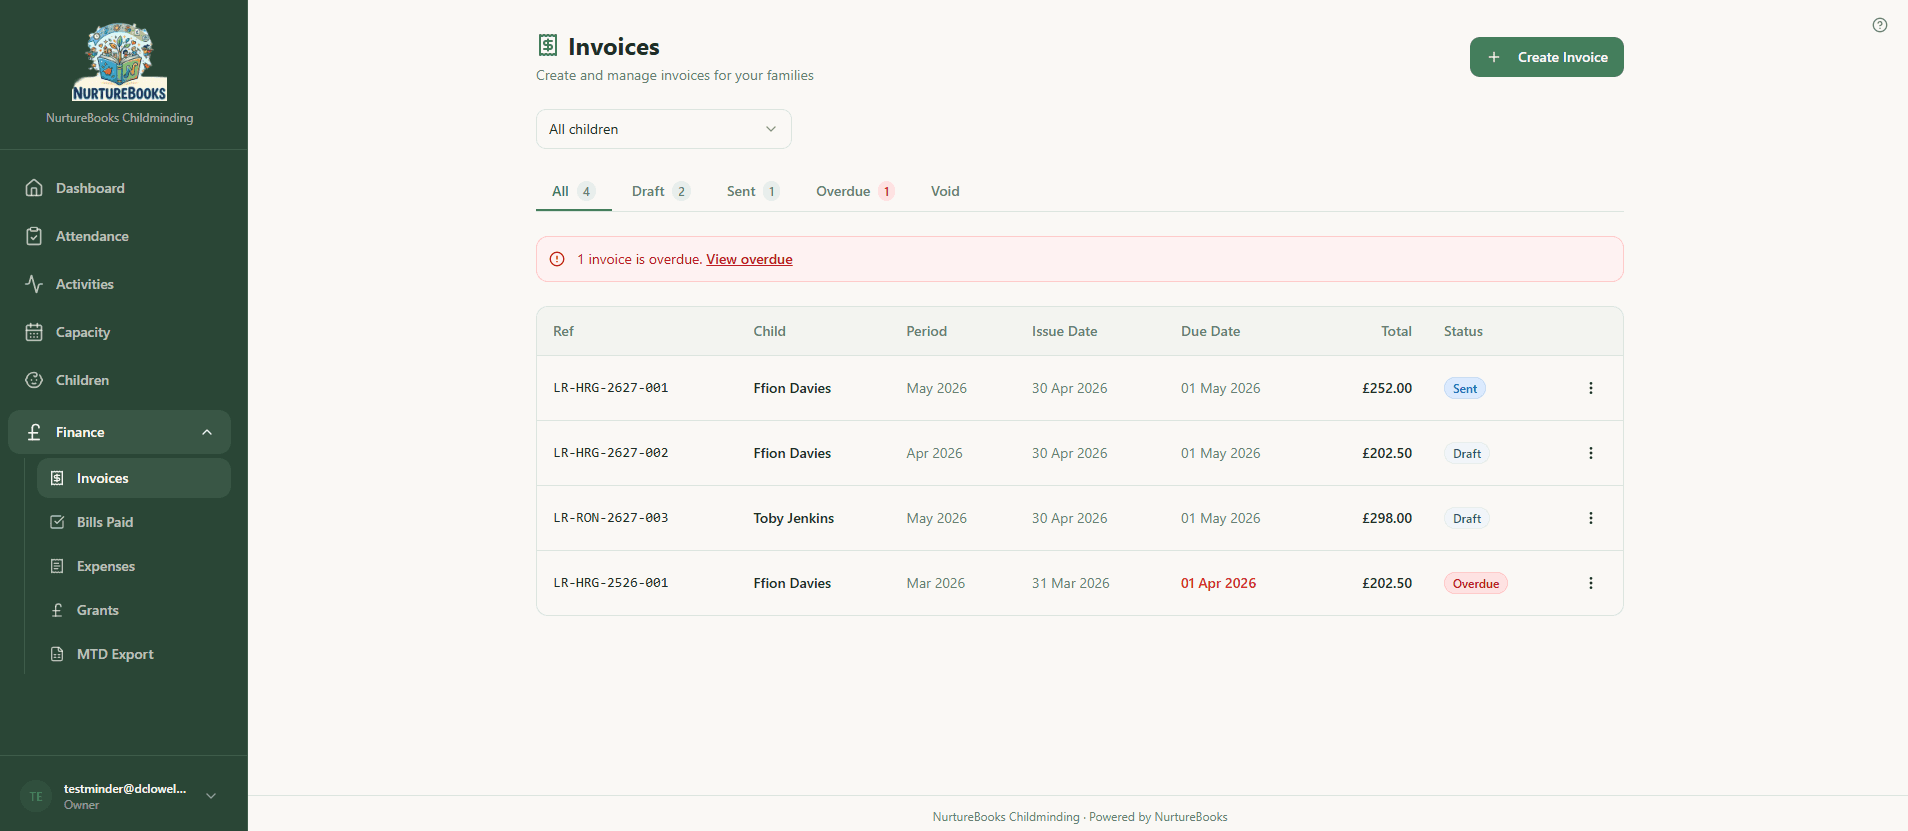The width and height of the screenshot is (1908, 831).
Task: Click the Finance pound icon
Action: pos(34,432)
